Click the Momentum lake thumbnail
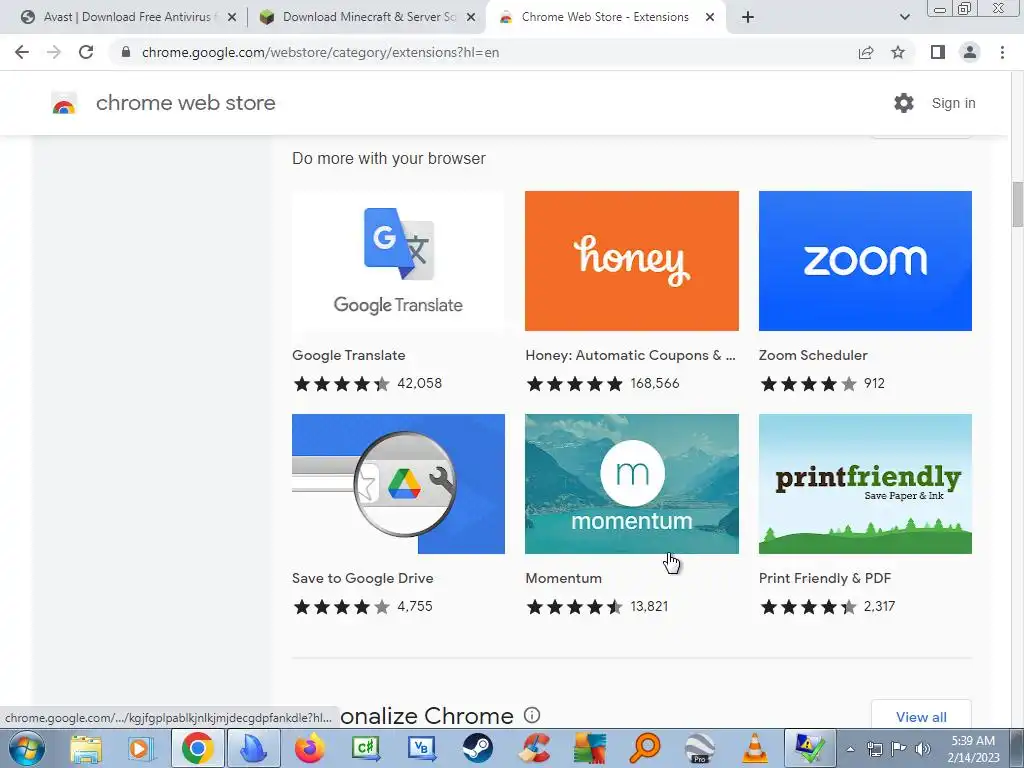The width and height of the screenshot is (1024, 768). 632,484
